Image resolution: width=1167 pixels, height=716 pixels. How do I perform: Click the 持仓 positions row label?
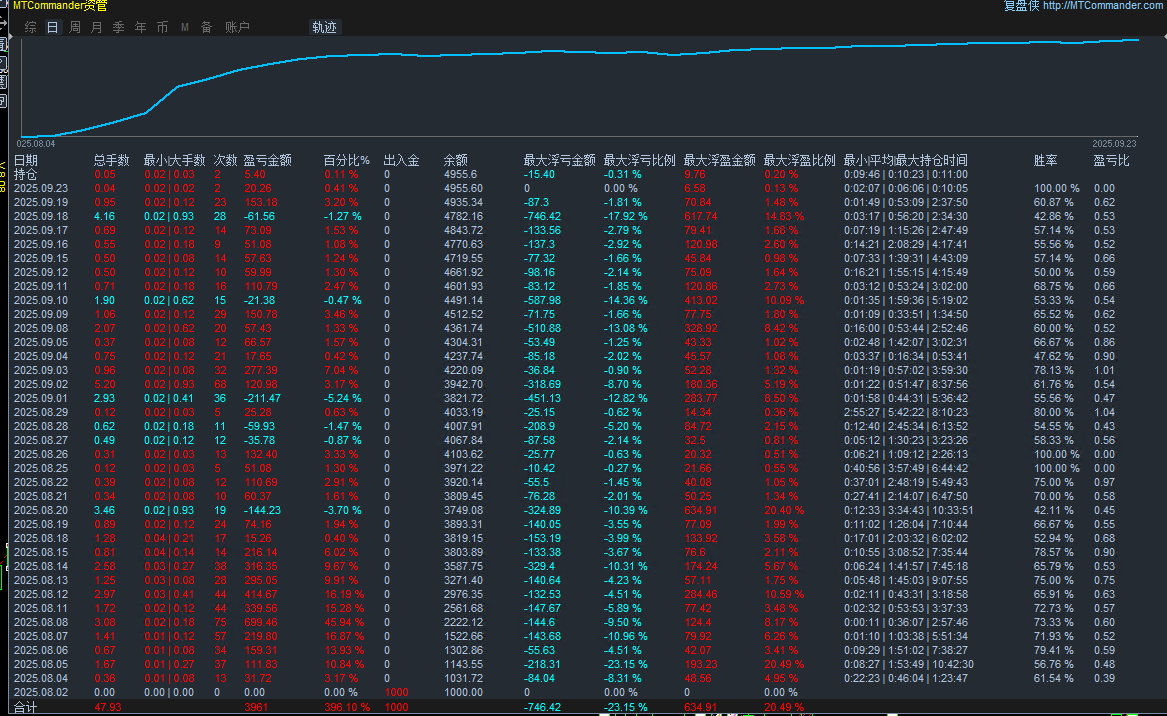[26, 174]
